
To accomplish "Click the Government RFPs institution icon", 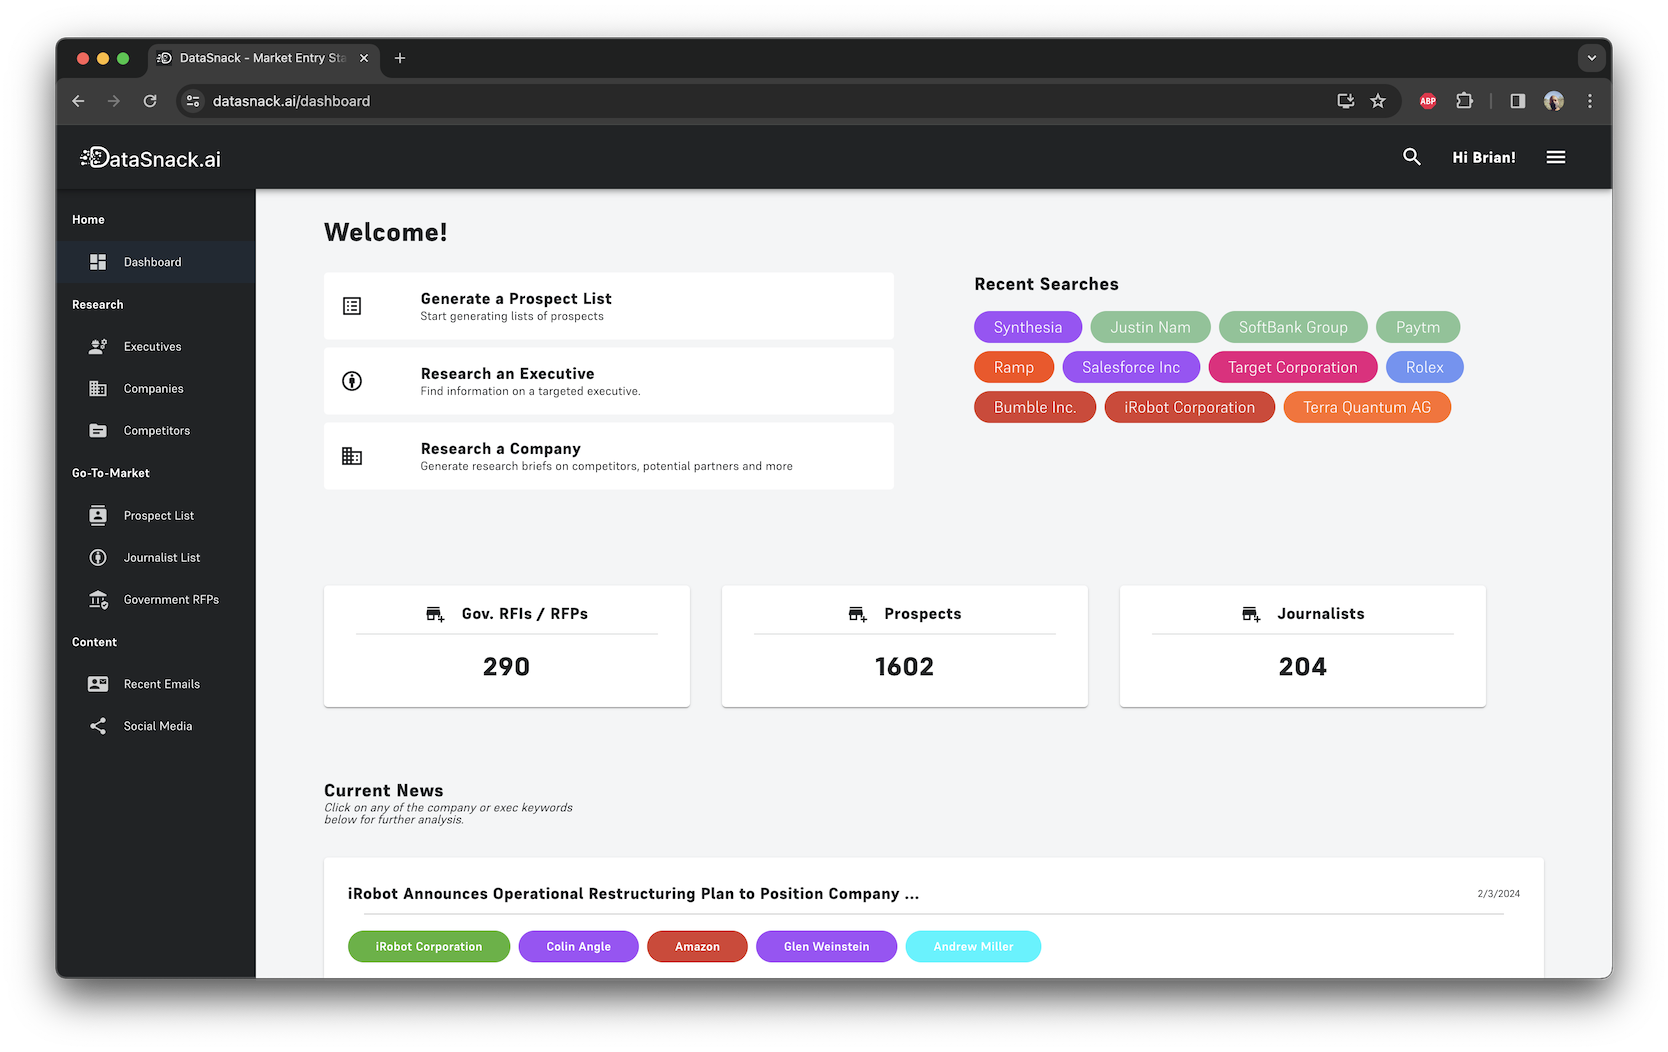I will pos(98,600).
